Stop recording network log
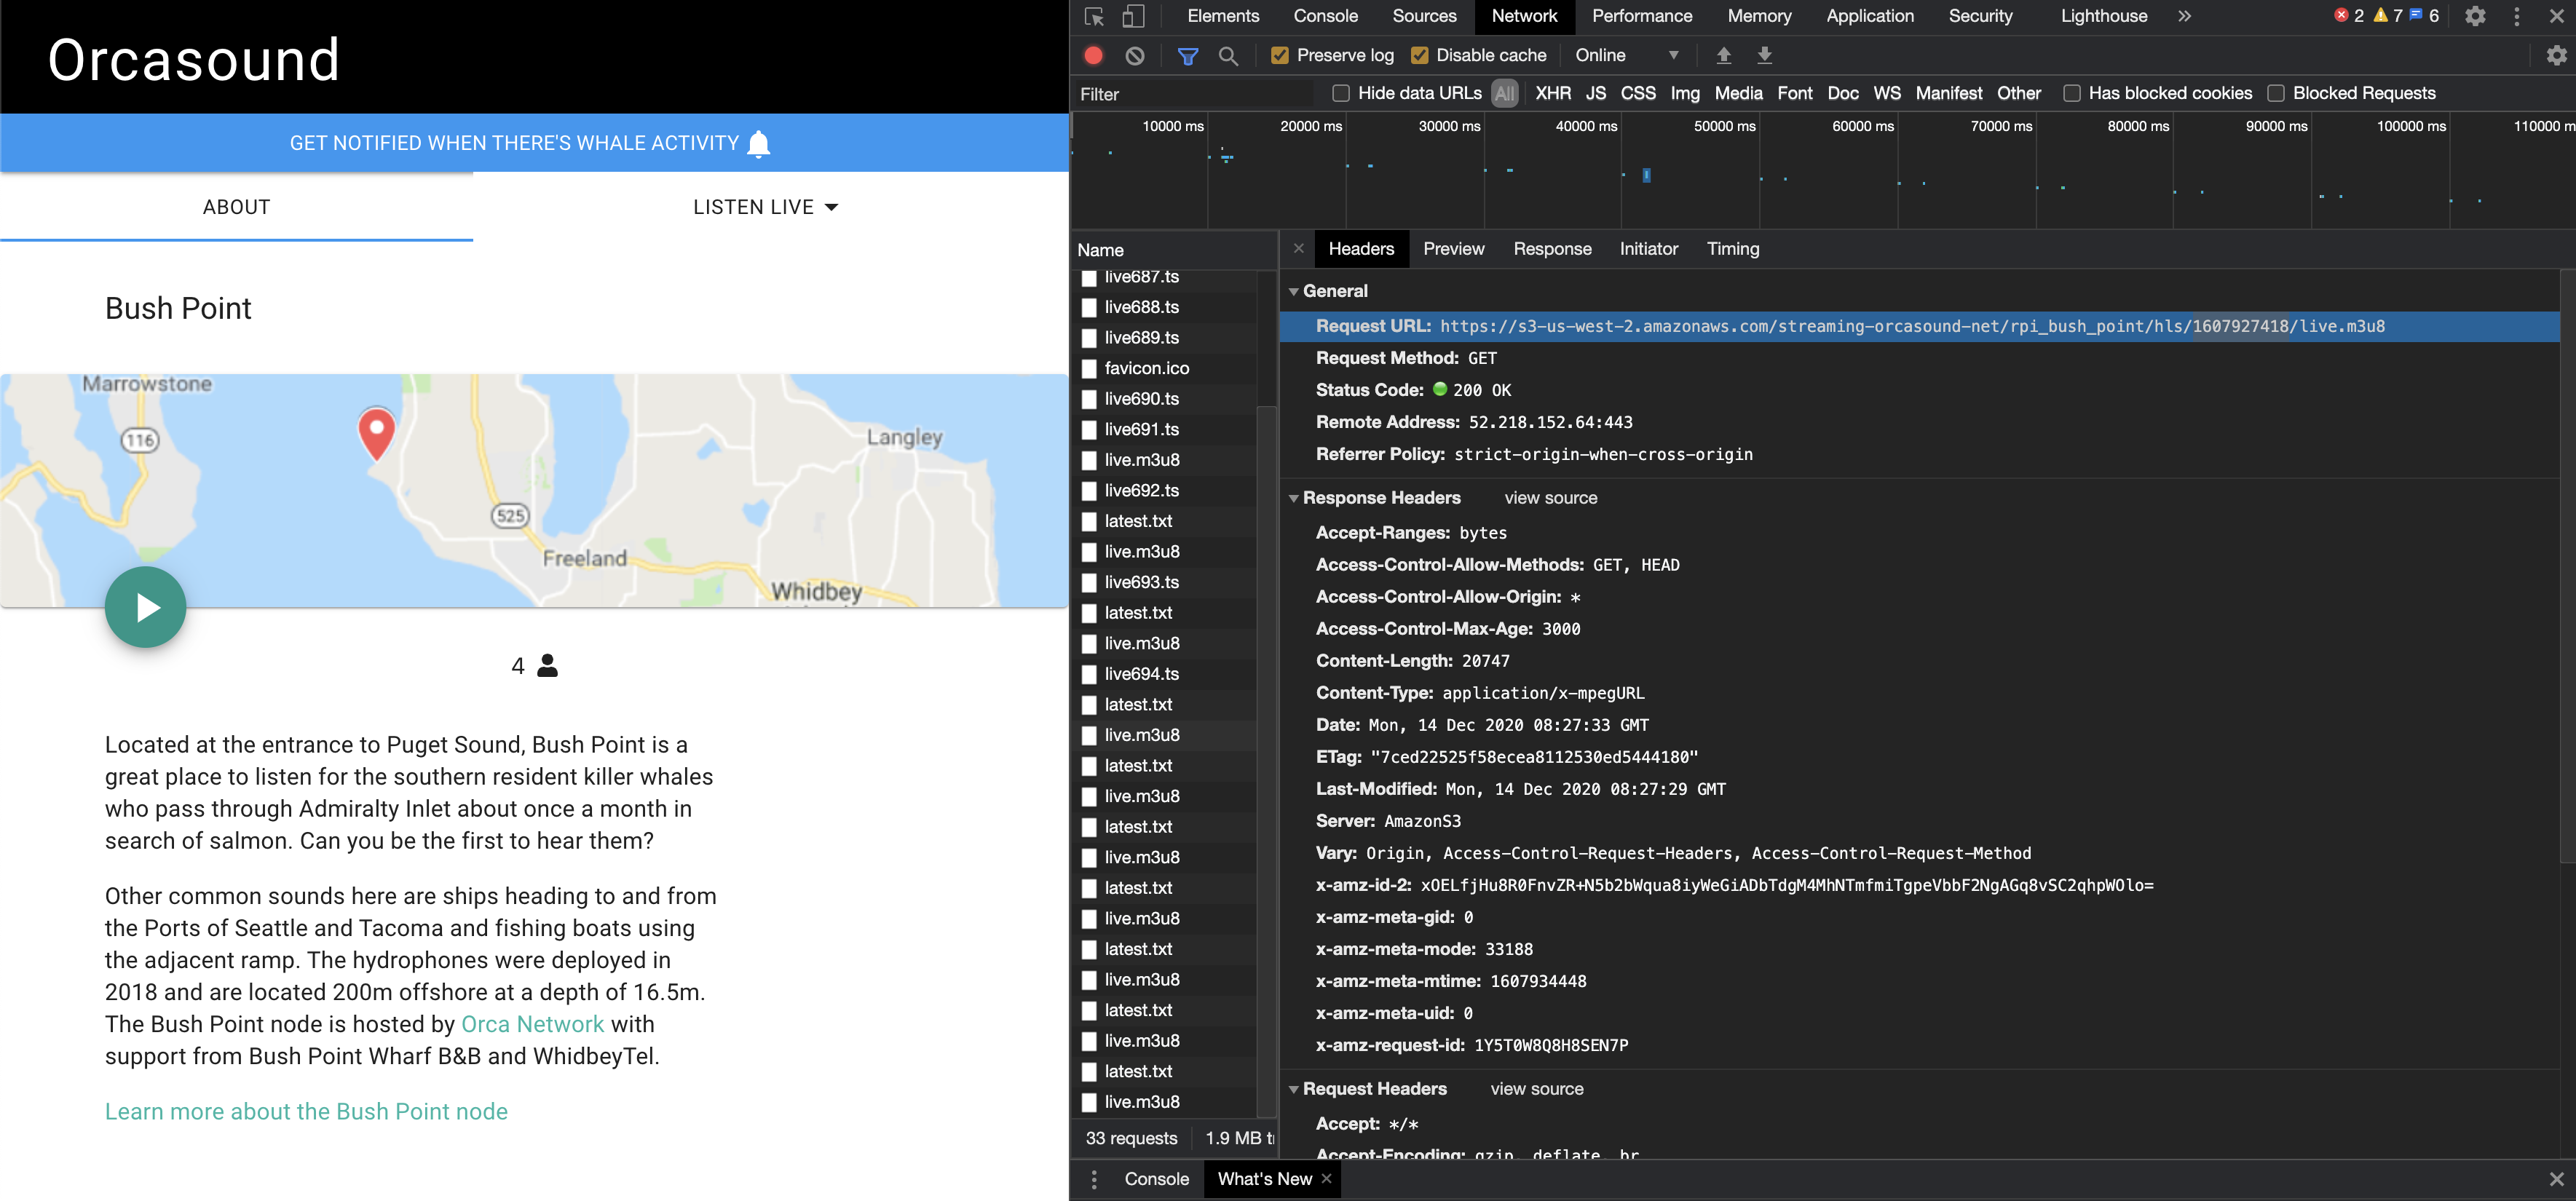2576x1201 pixels. (x=1093, y=56)
